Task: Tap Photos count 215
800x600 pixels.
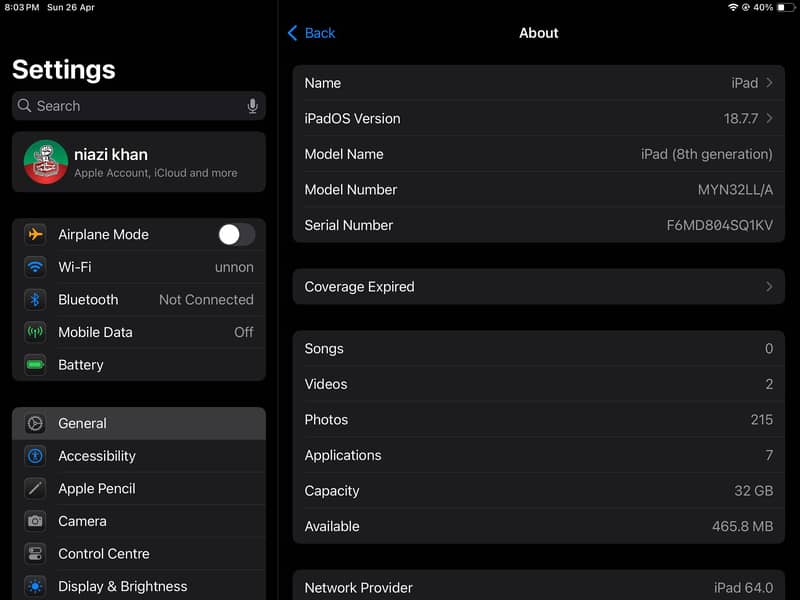Action: tap(762, 420)
